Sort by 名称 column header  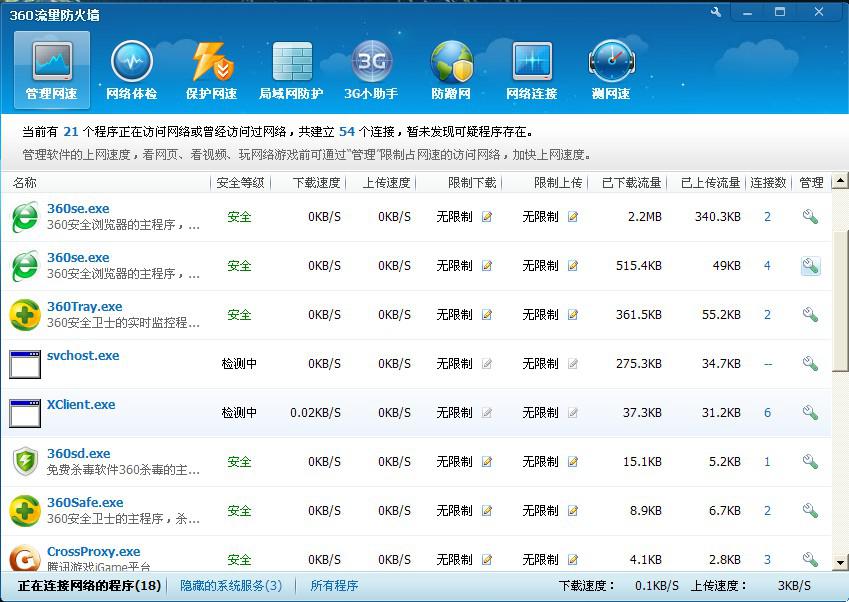coord(25,183)
